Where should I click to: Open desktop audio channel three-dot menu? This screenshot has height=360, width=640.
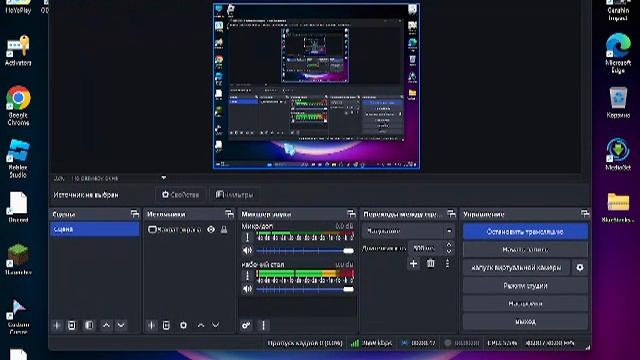tap(247, 276)
